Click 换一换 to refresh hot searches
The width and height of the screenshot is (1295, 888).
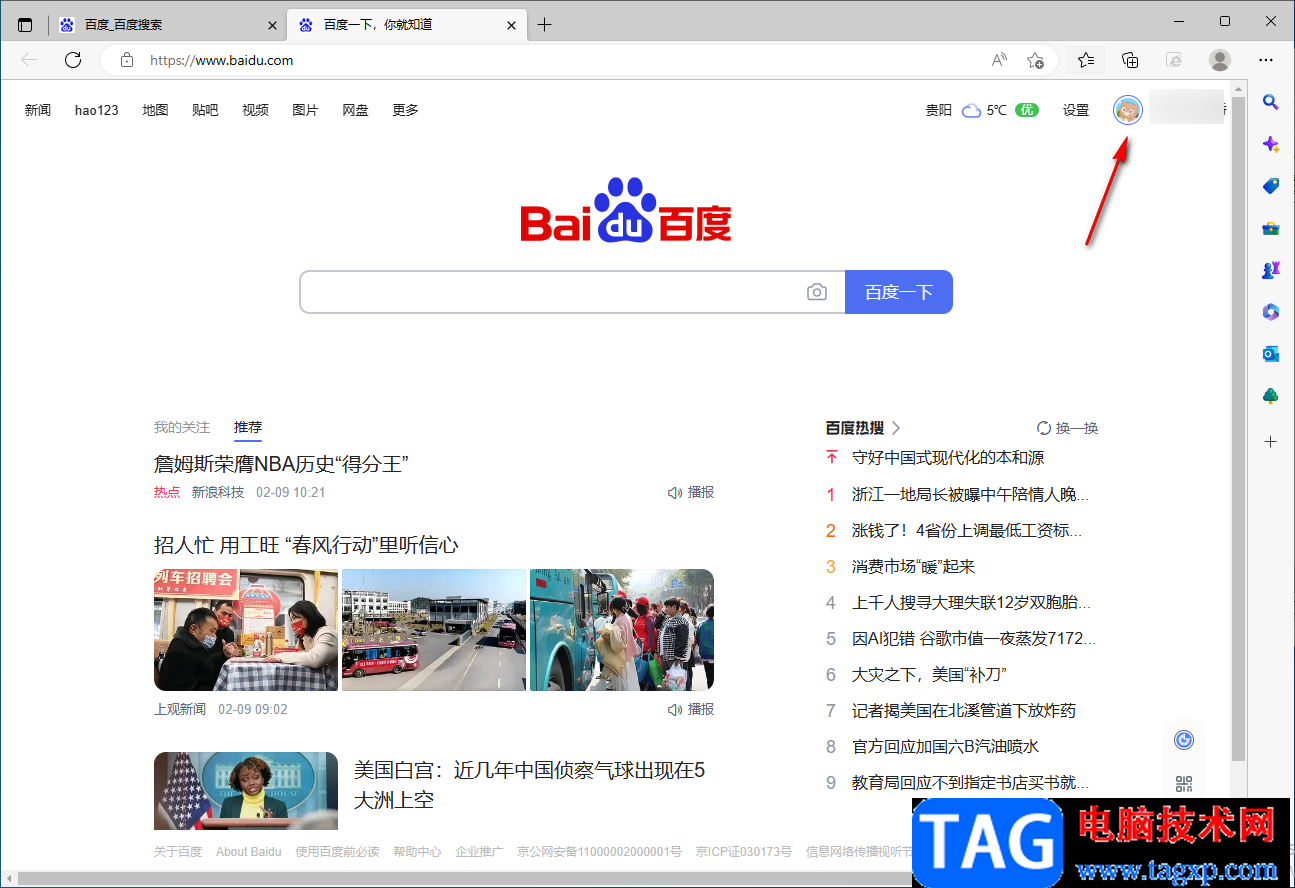click(1068, 428)
